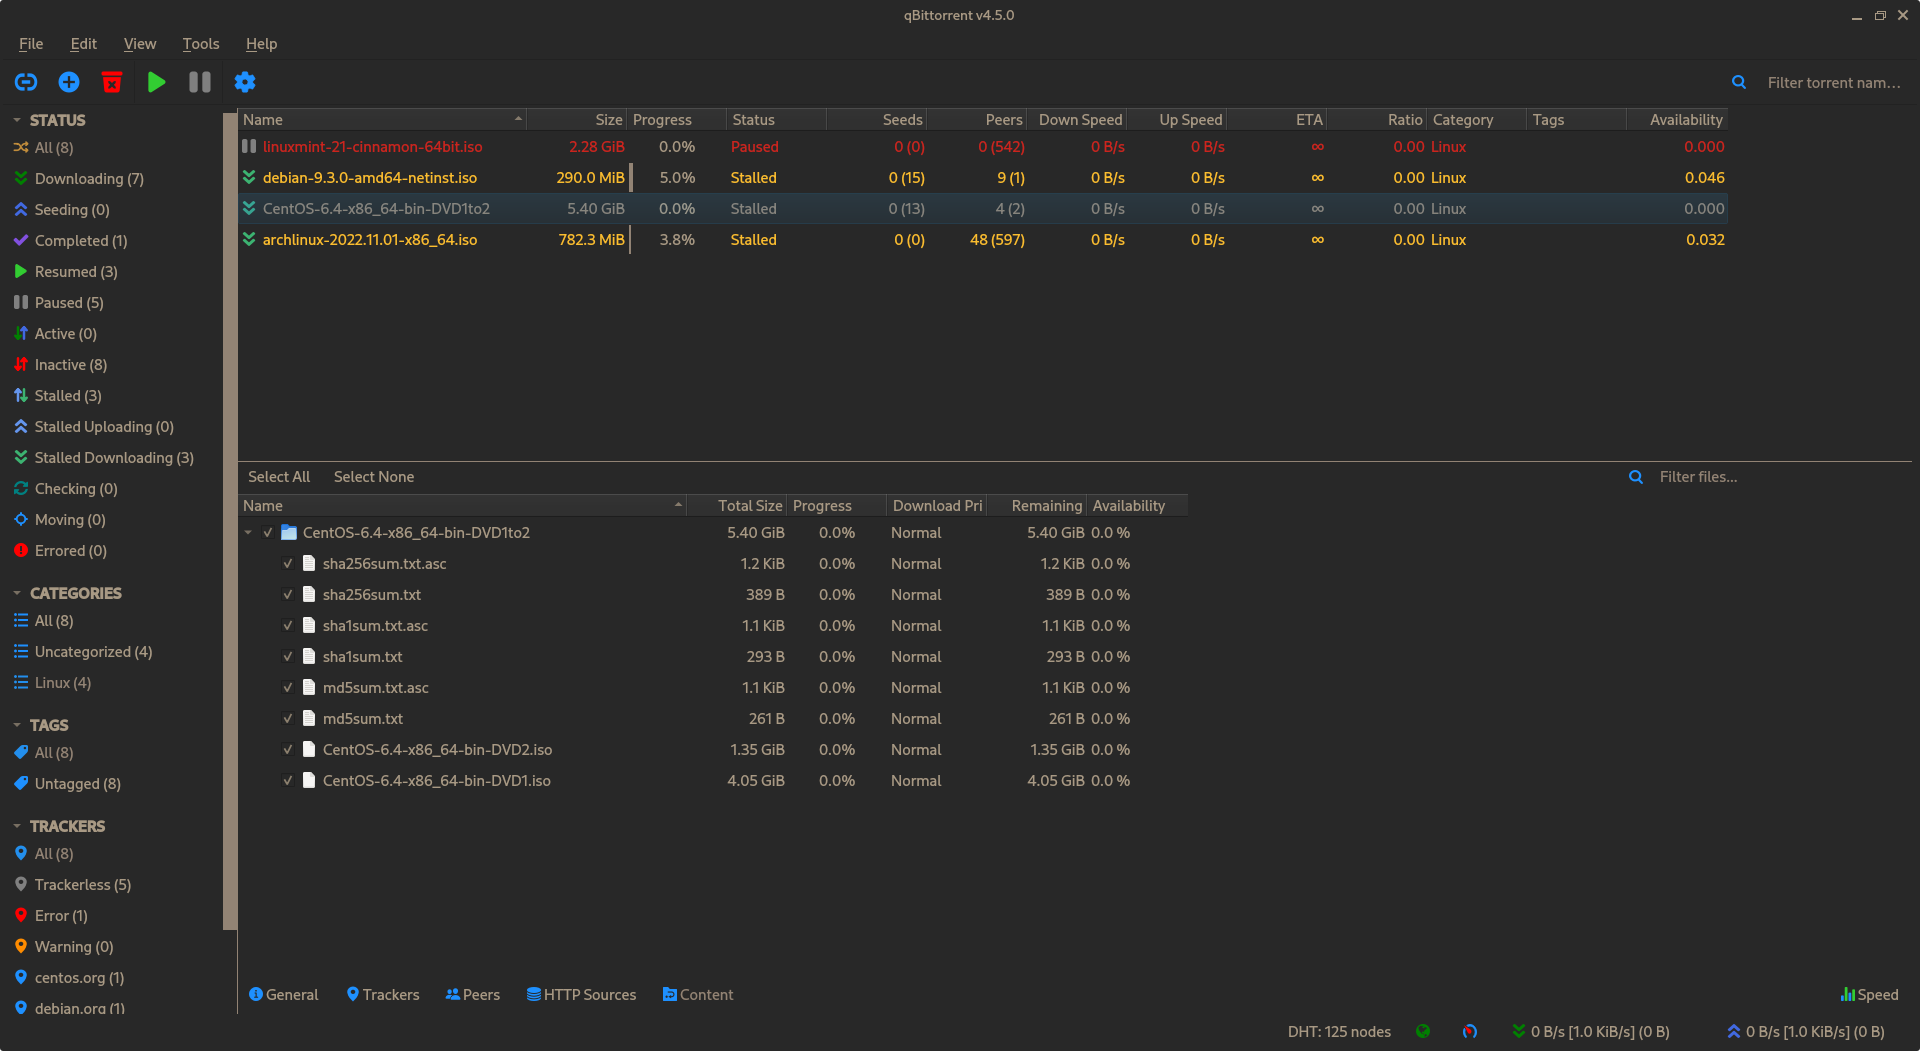Click the green Resume play icon
Image resolution: width=1920 pixels, height=1051 pixels.
click(x=156, y=82)
